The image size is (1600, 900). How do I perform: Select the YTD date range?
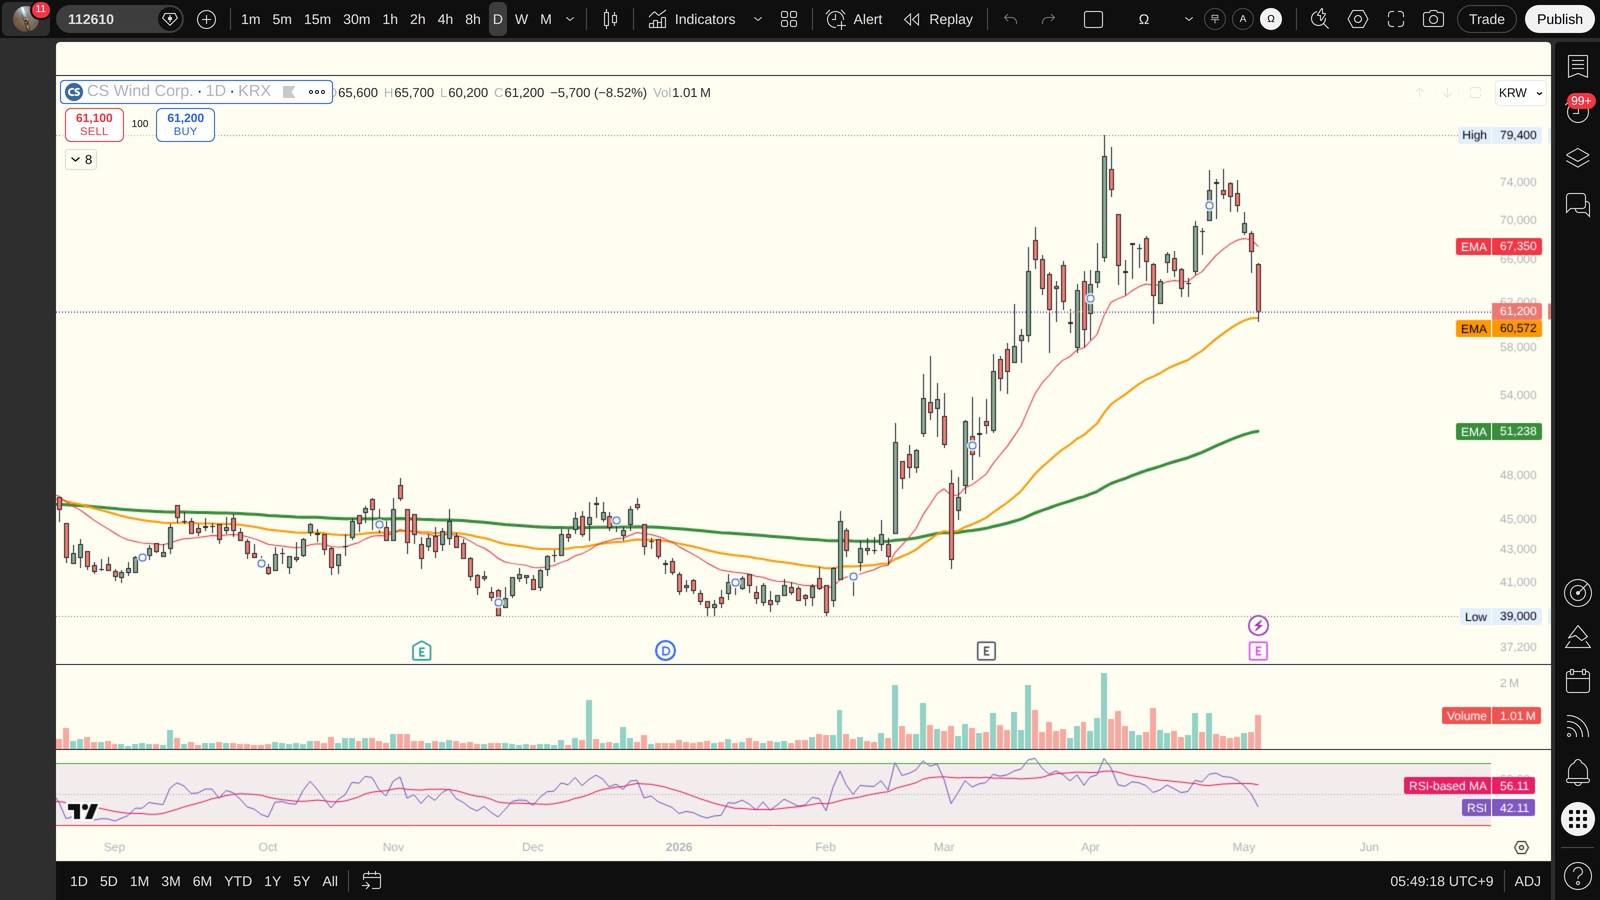pos(238,881)
